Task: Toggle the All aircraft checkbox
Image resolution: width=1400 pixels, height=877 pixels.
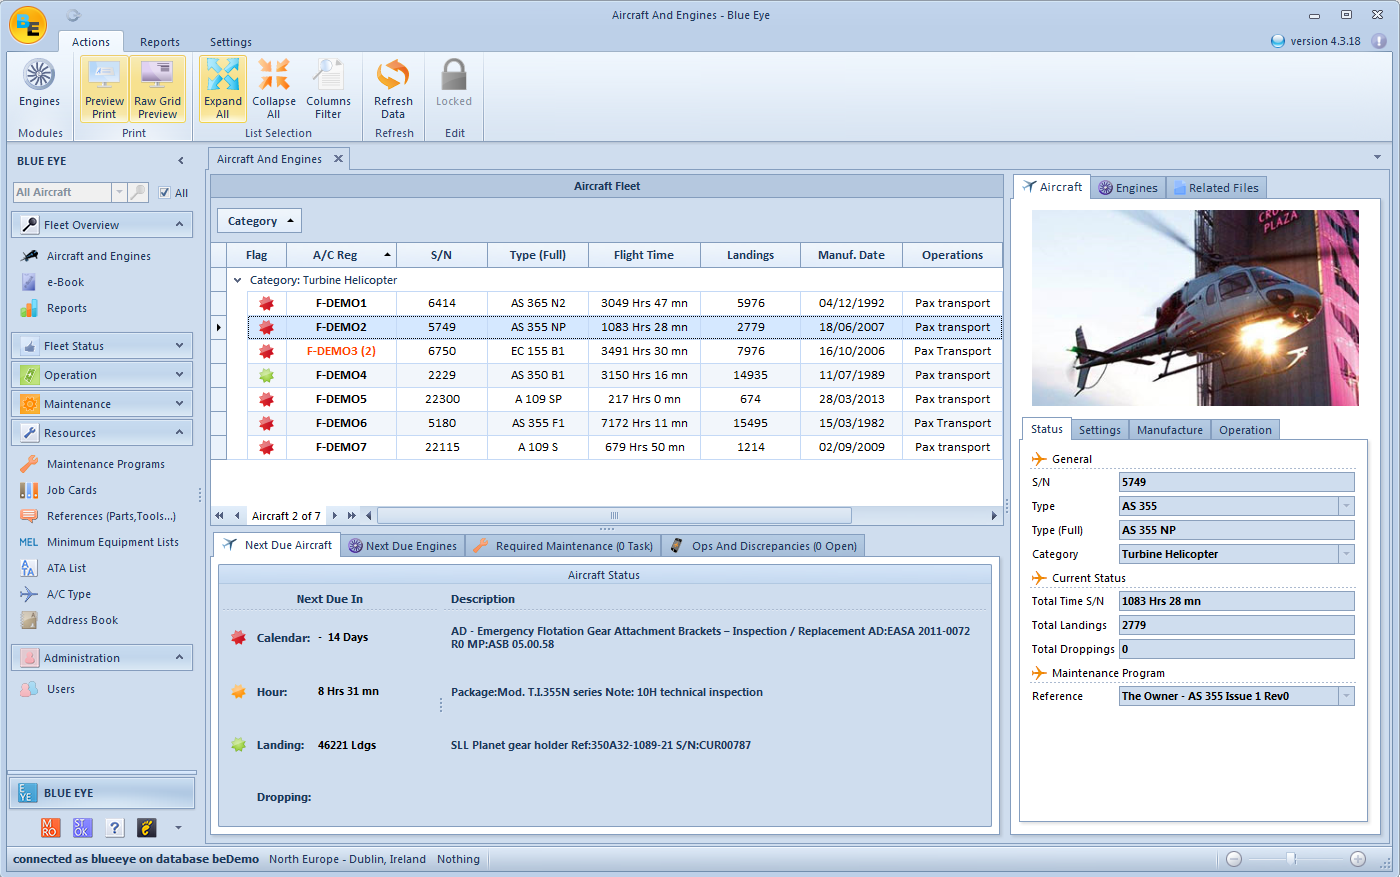Action: pyautogui.click(x=166, y=192)
